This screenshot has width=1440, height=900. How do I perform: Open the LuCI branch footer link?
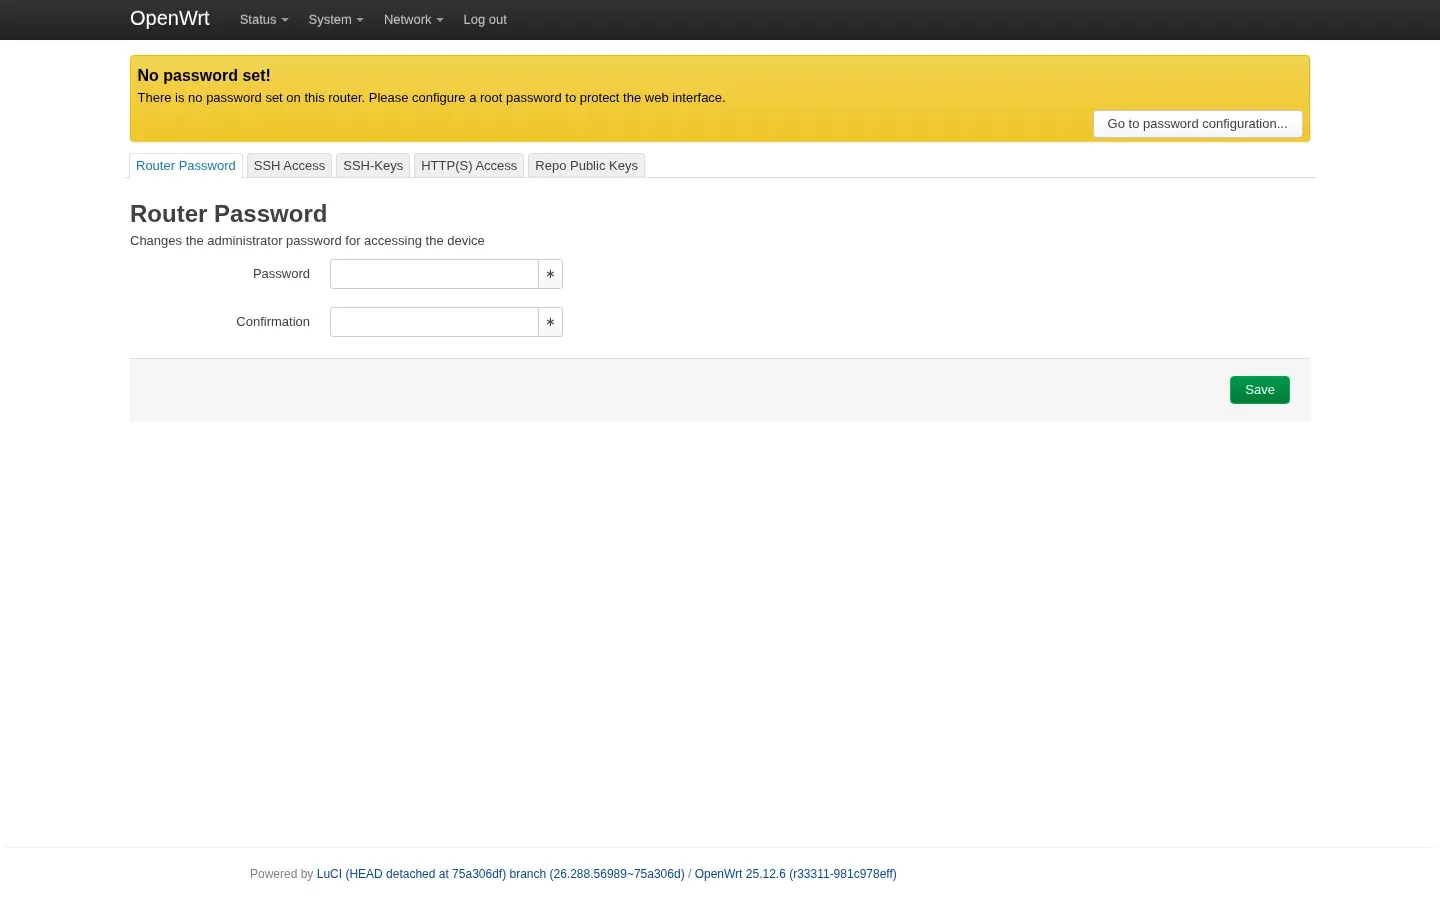501,874
